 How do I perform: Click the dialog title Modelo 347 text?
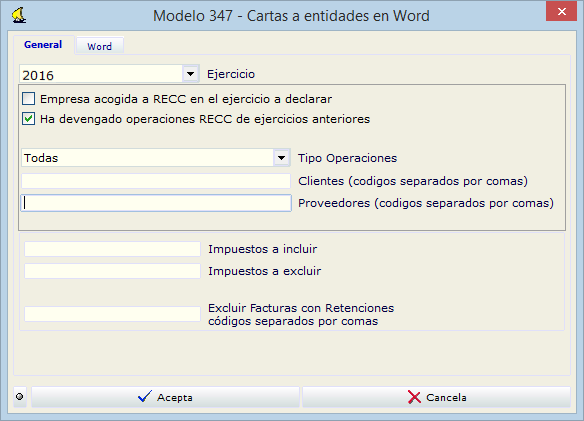coord(291,16)
